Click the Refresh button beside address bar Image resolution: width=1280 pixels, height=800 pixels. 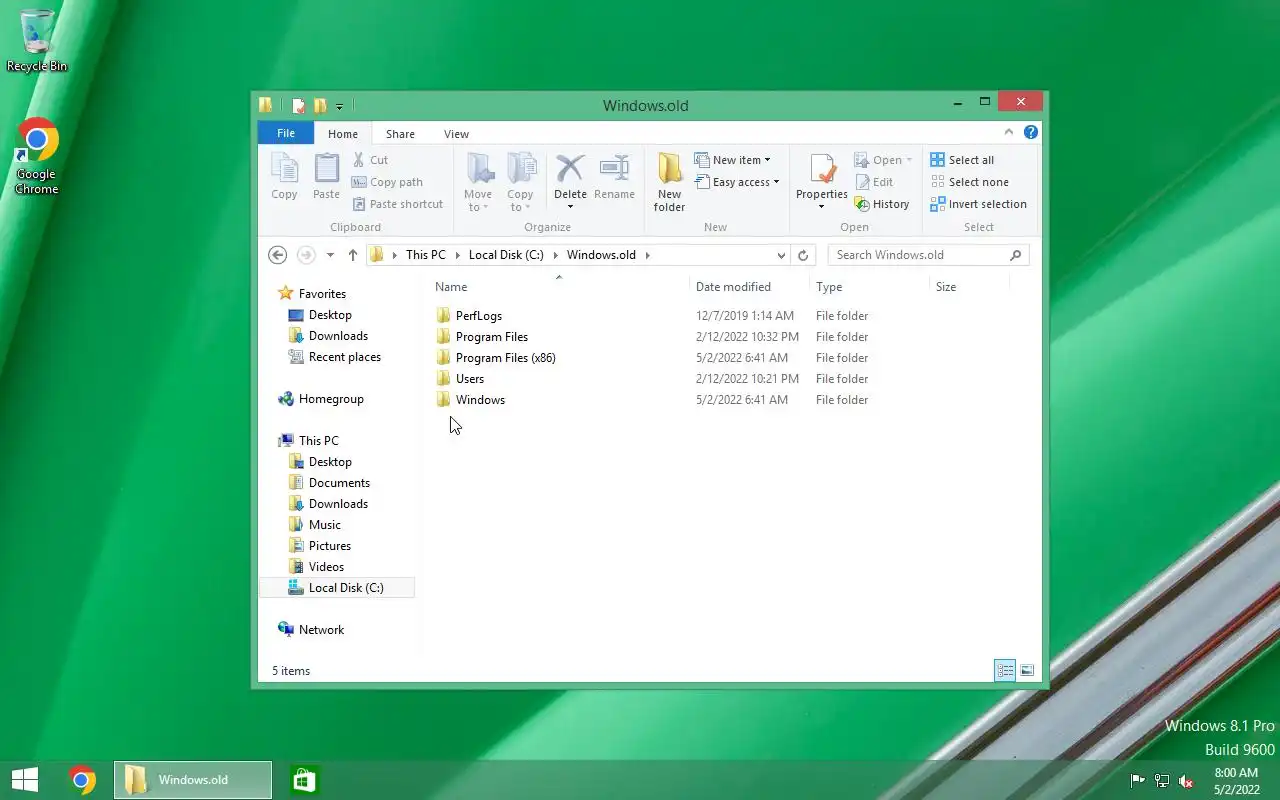click(802, 255)
